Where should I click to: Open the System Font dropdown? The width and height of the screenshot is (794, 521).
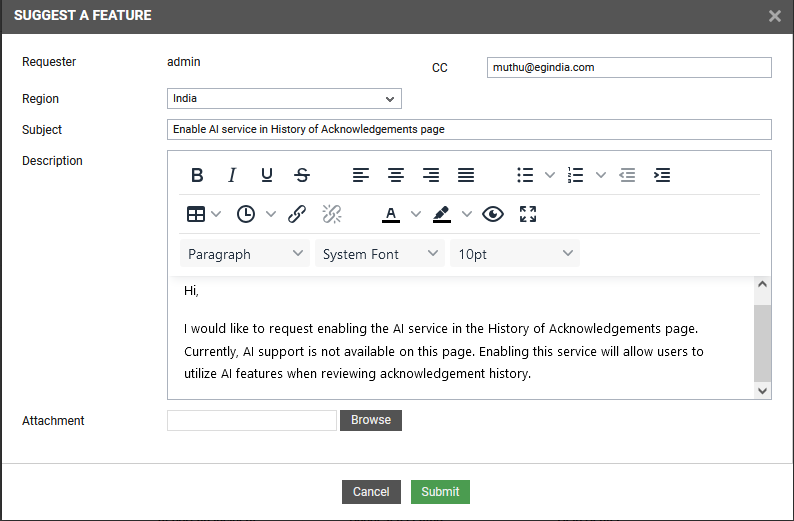click(380, 254)
